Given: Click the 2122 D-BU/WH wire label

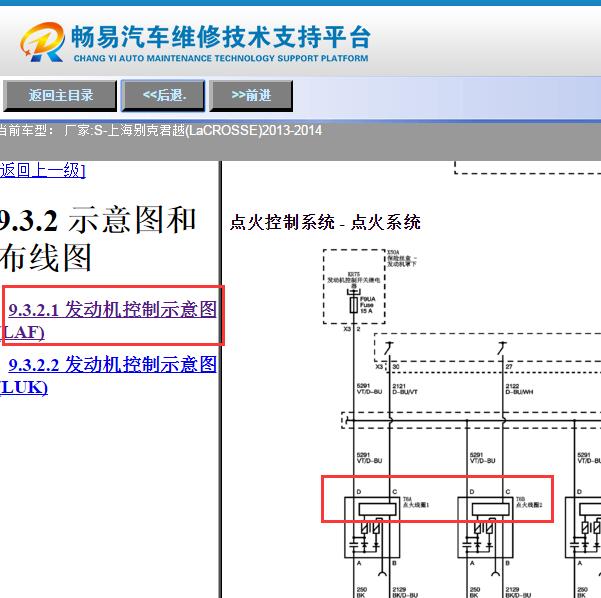Looking at the screenshot, I should [x=519, y=389].
